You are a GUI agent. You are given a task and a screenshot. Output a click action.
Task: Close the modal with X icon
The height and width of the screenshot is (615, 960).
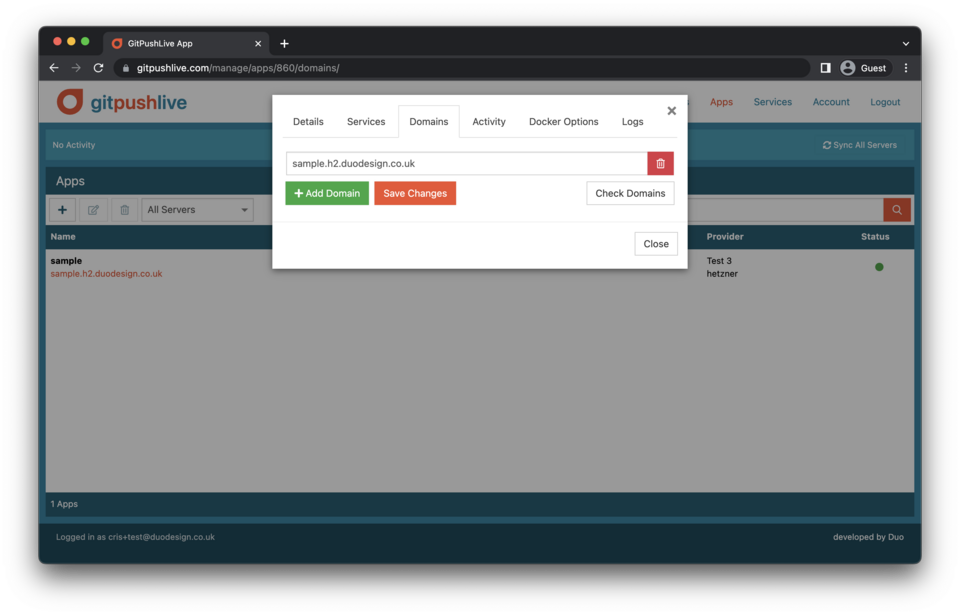(x=671, y=111)
